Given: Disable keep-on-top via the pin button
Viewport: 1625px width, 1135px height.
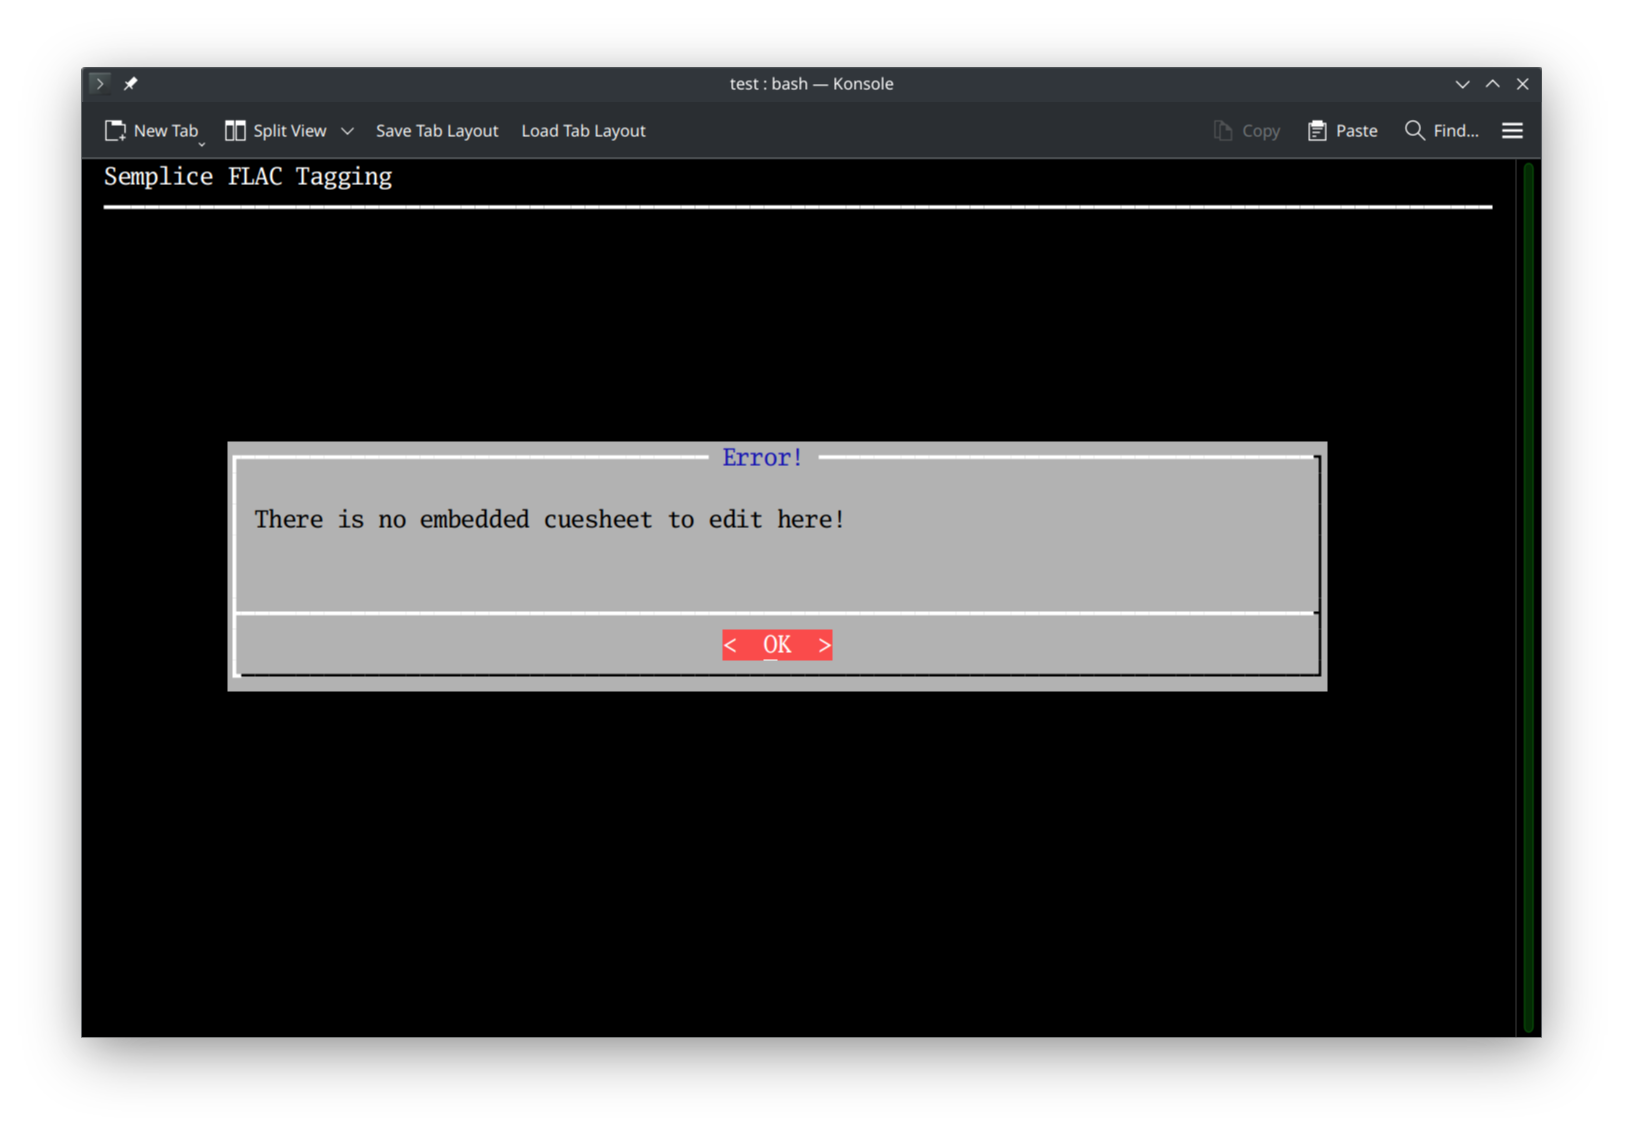Looking at the screenshot, I should (x=130, y=83).
